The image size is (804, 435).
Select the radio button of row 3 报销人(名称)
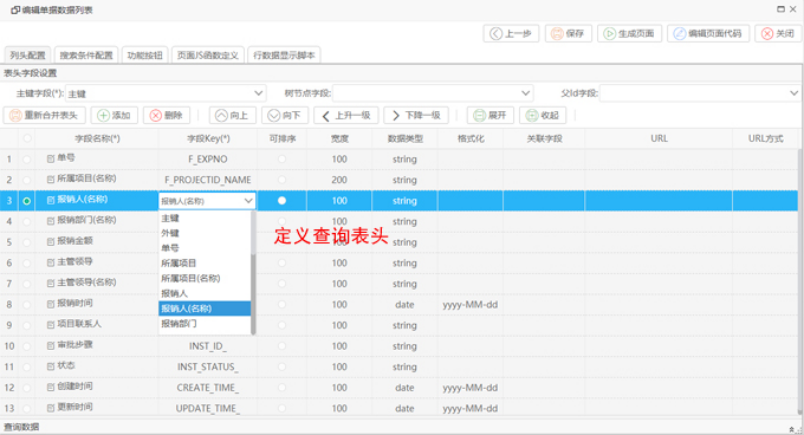[x=27, y=201]
